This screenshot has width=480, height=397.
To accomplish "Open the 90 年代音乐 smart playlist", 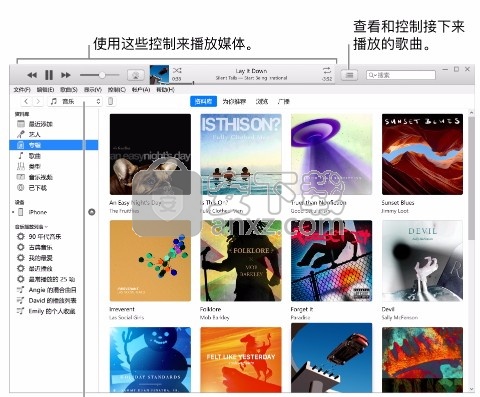I will 53,237.
